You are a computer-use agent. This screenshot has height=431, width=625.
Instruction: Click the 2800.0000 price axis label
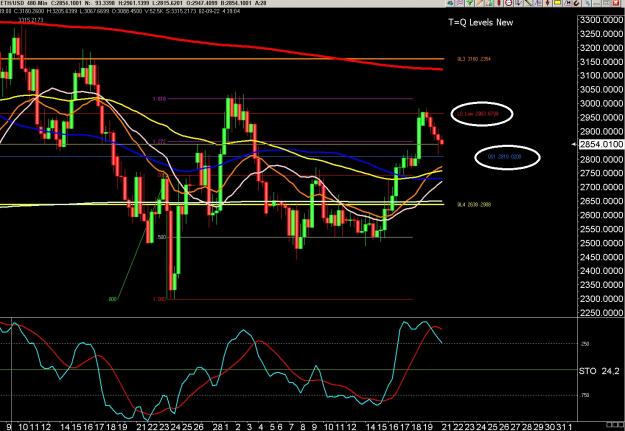coord(601,159)
